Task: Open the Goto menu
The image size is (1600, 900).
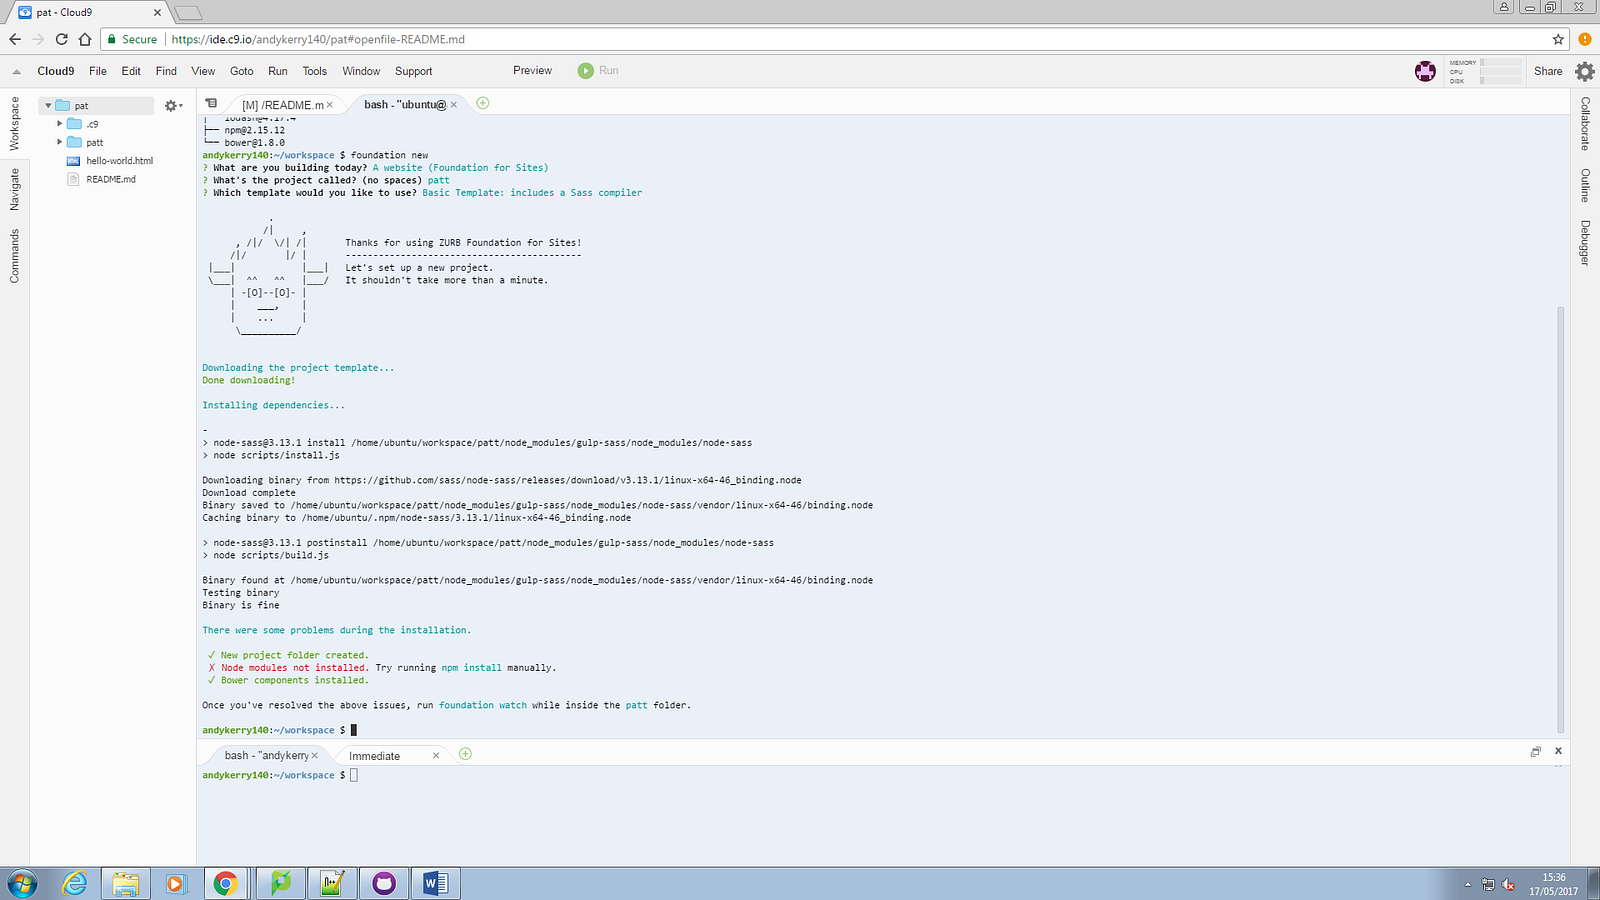Action: [242, 71]
